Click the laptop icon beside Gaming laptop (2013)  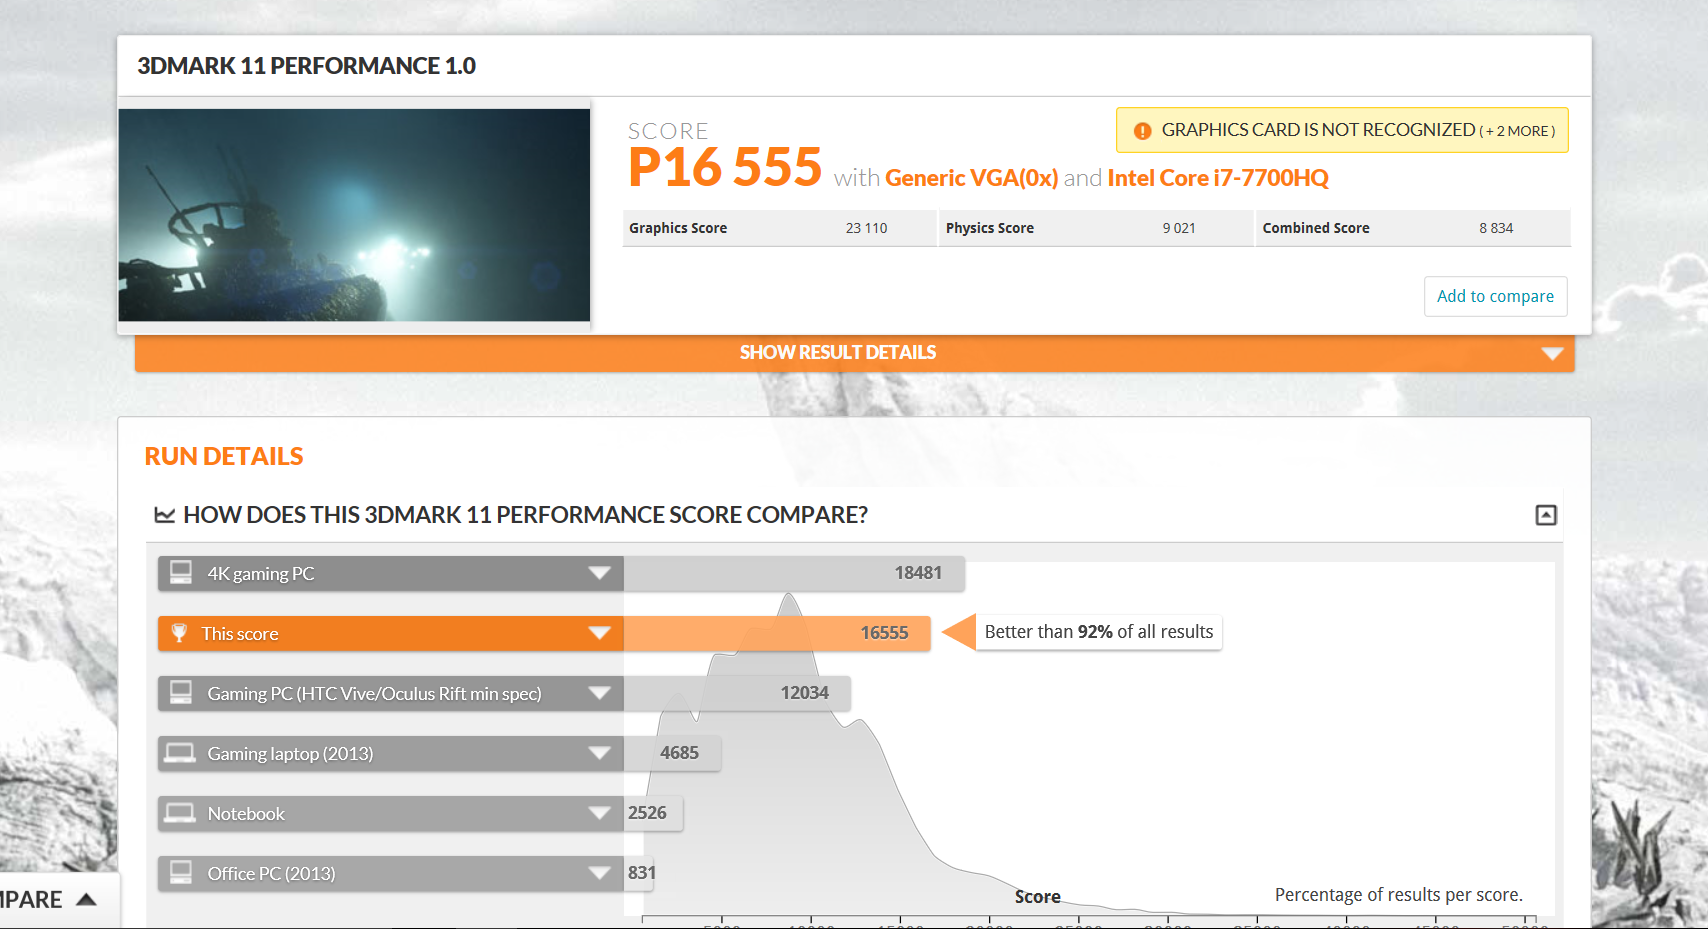[x=180, y=753]
